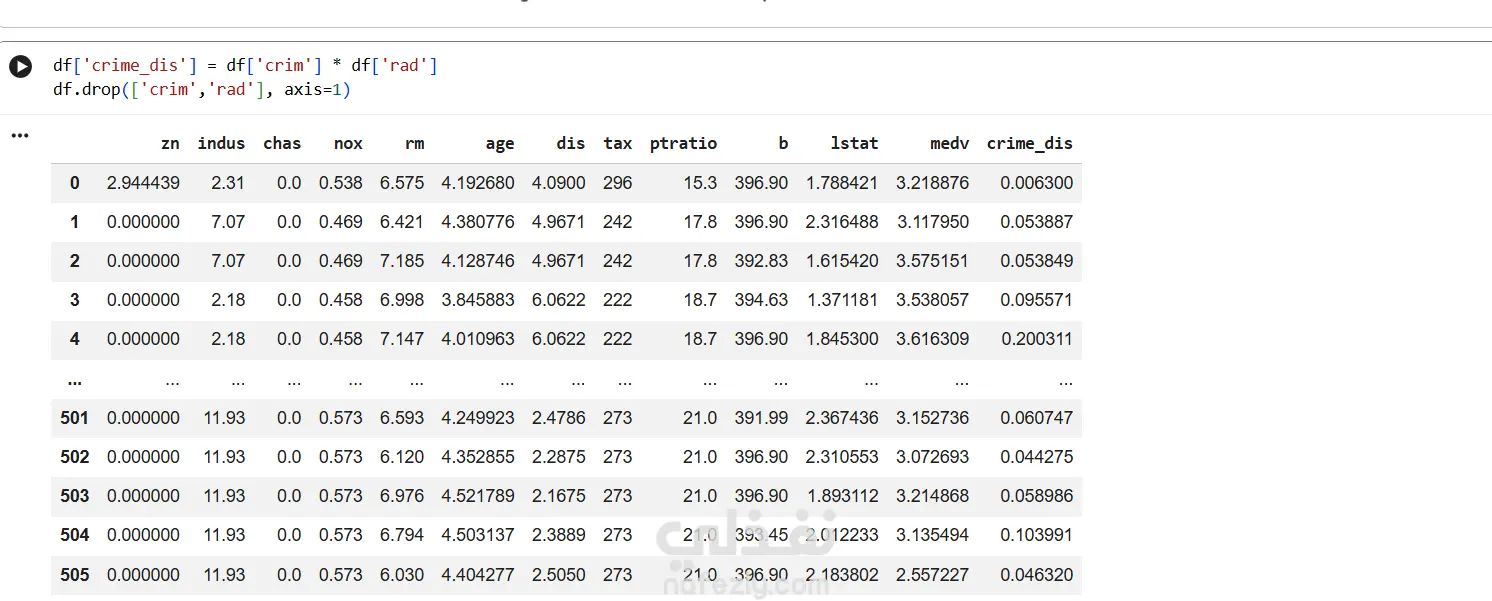Click row index 1
The width and height of the screenshot is (1492, 601).
(x=74, y=222)
